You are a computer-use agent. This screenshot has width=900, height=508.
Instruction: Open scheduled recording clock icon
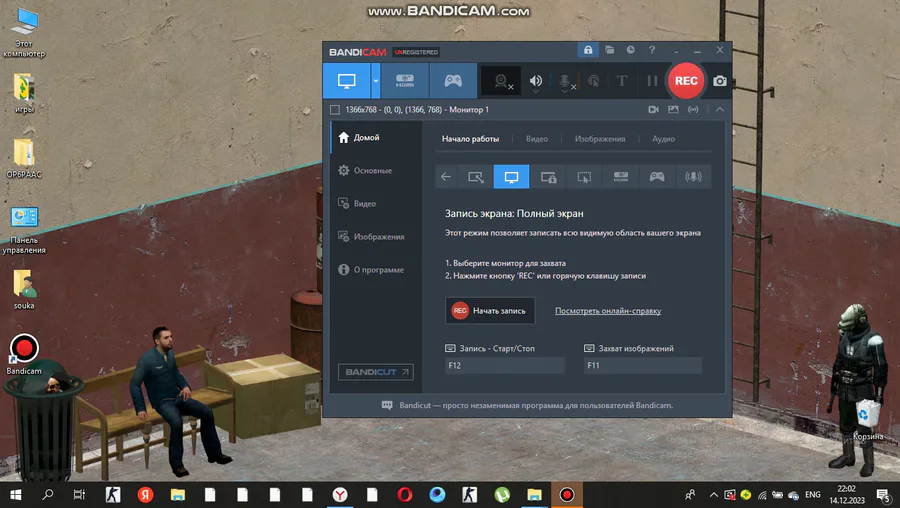(630, 51)
